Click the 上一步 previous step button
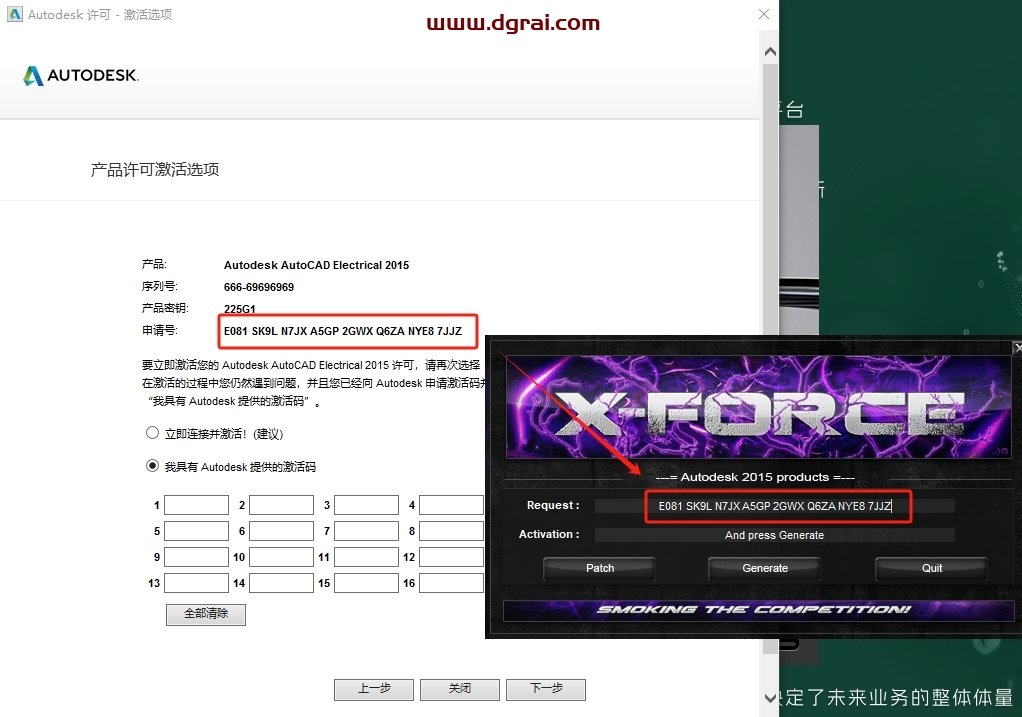 tap(374, 689)
